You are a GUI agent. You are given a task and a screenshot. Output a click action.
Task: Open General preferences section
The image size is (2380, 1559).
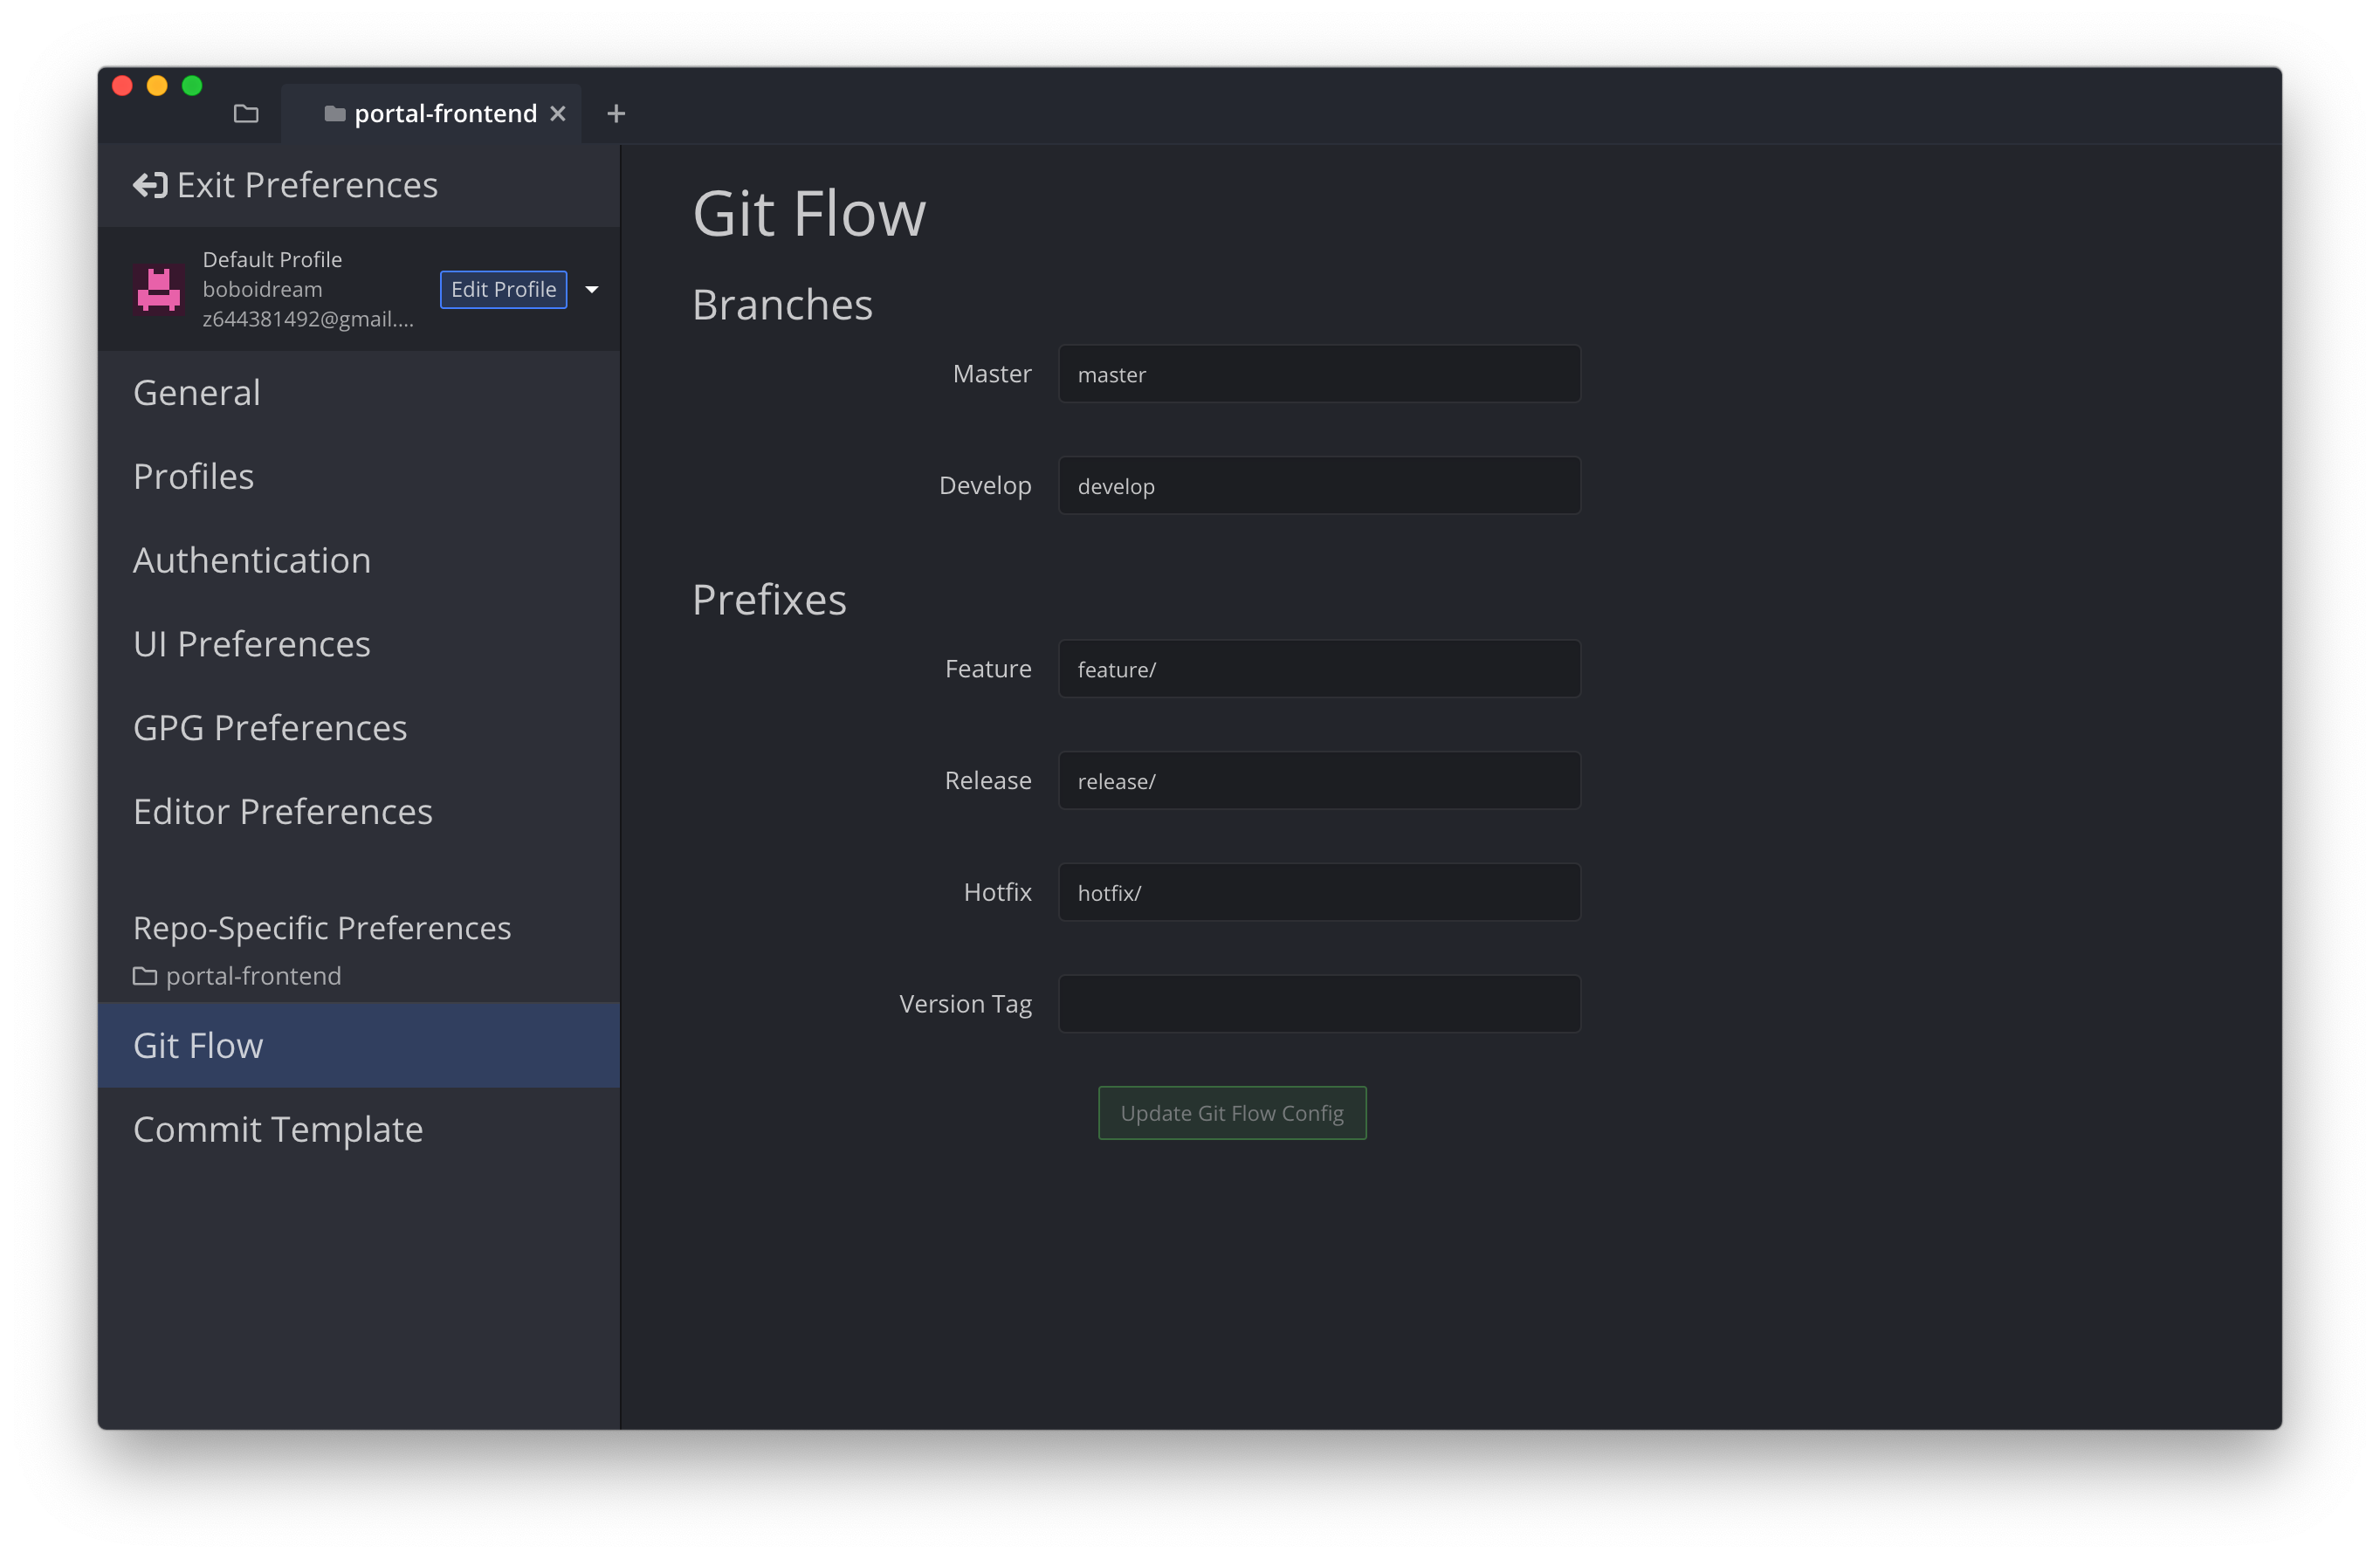(197, 393)
